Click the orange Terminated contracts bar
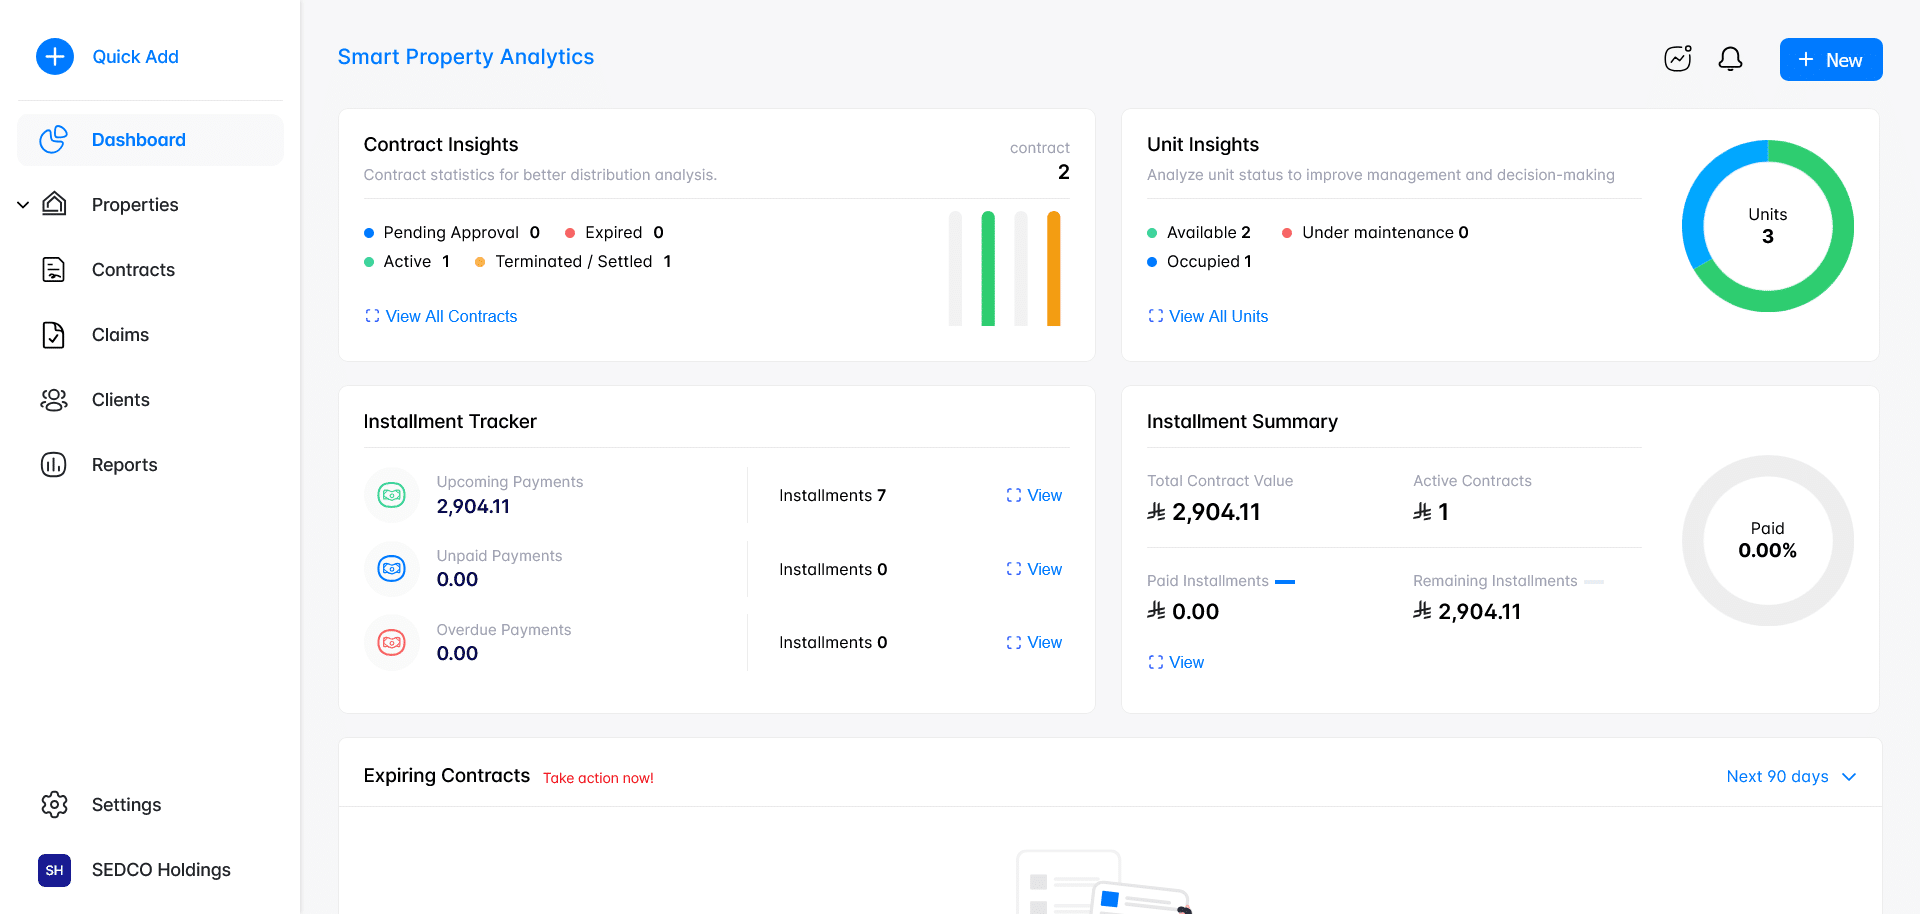The height and width of the screenshot is (915, 1920). pyautogui.click(x=1053, y=268)
